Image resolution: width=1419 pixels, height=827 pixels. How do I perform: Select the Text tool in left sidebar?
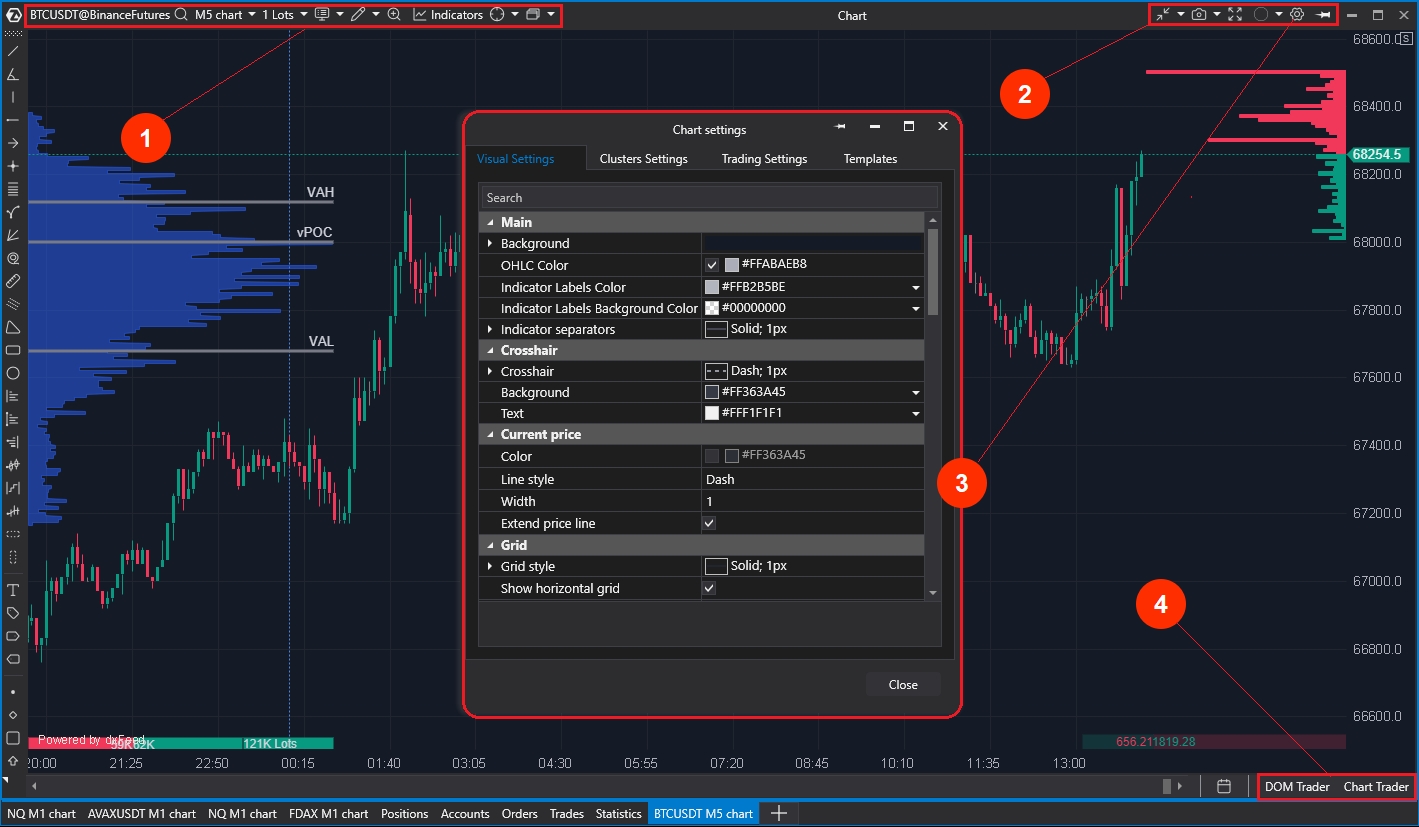13,590
